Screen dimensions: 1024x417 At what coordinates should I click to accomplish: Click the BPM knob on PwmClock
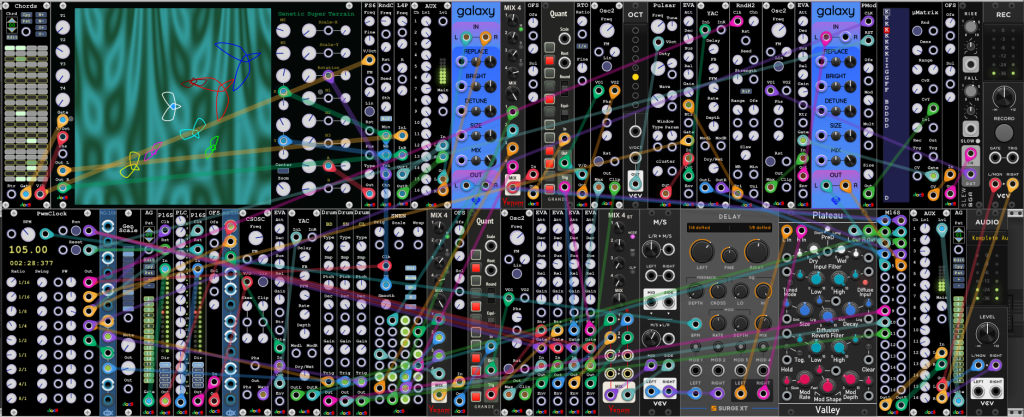[27, 233]
